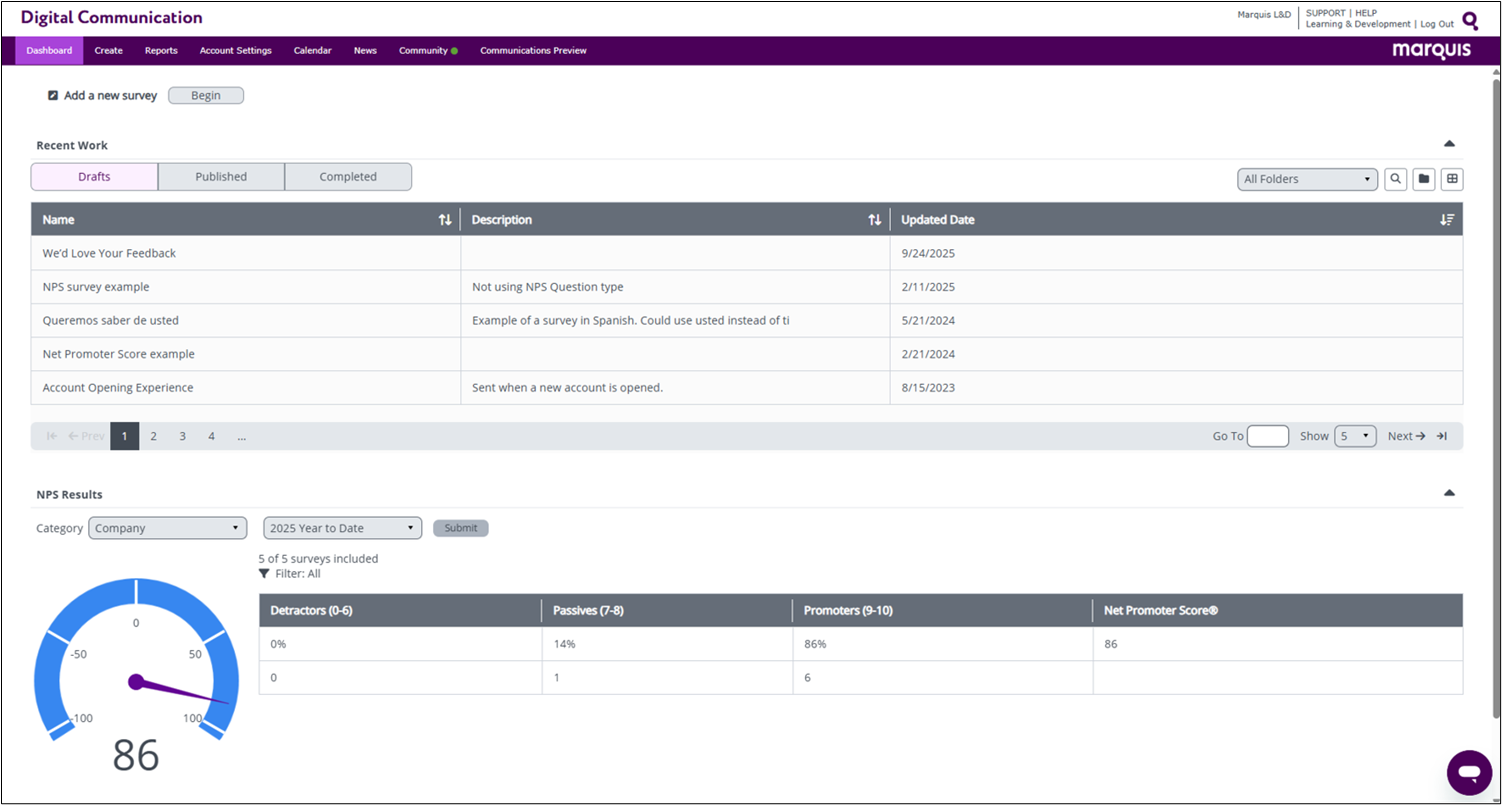Click the Go To page input field
Screen dimensions: 1502x805
tap(1268, 436)
